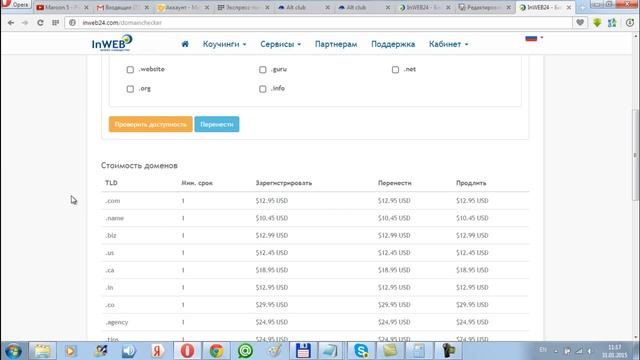Click the EN language indicator in the tray
This screenshot has width=640, height=360.
(543, 350)
